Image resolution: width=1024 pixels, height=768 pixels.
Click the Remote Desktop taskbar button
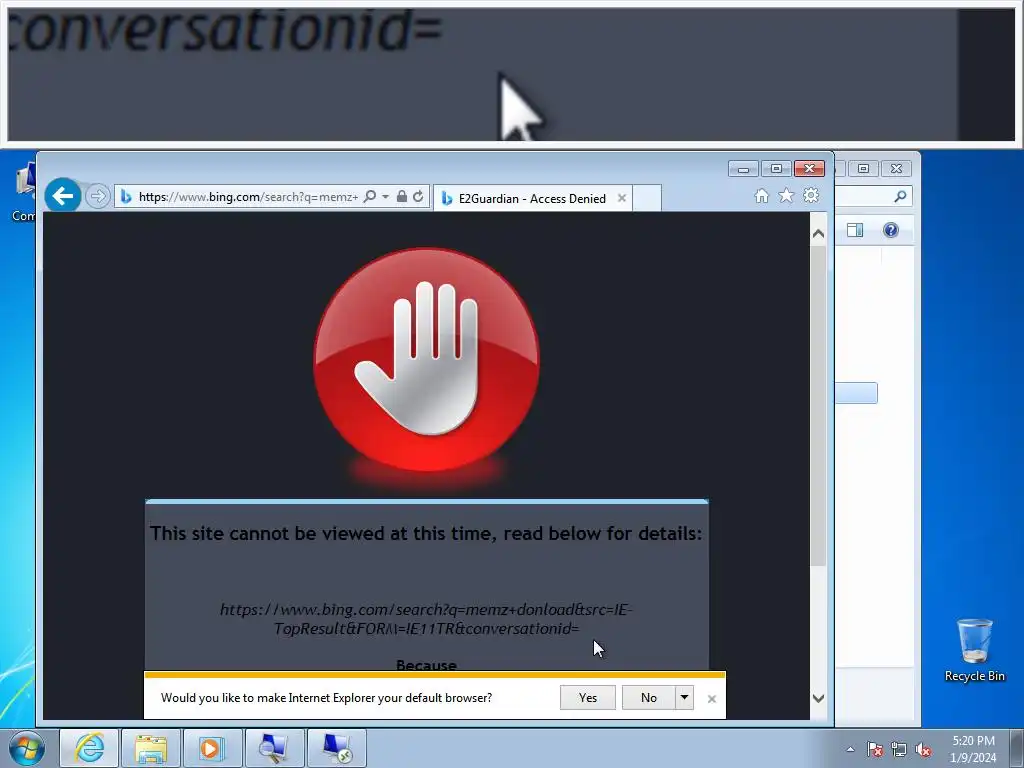tap(336, 748)
